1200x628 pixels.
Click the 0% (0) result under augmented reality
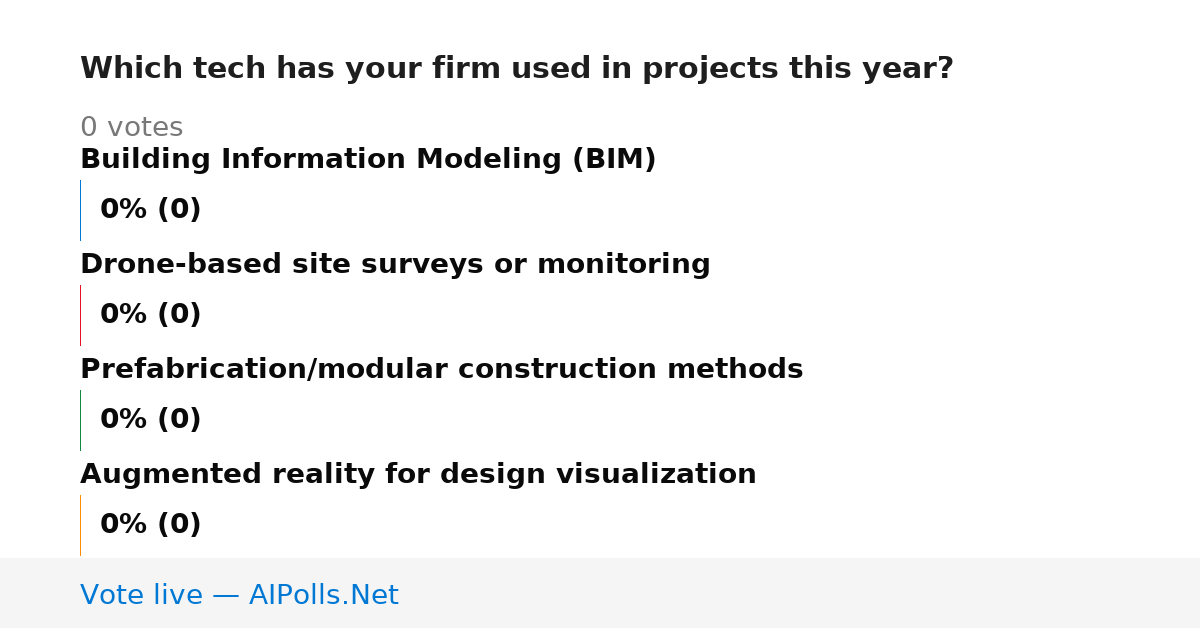pos(150,525)
